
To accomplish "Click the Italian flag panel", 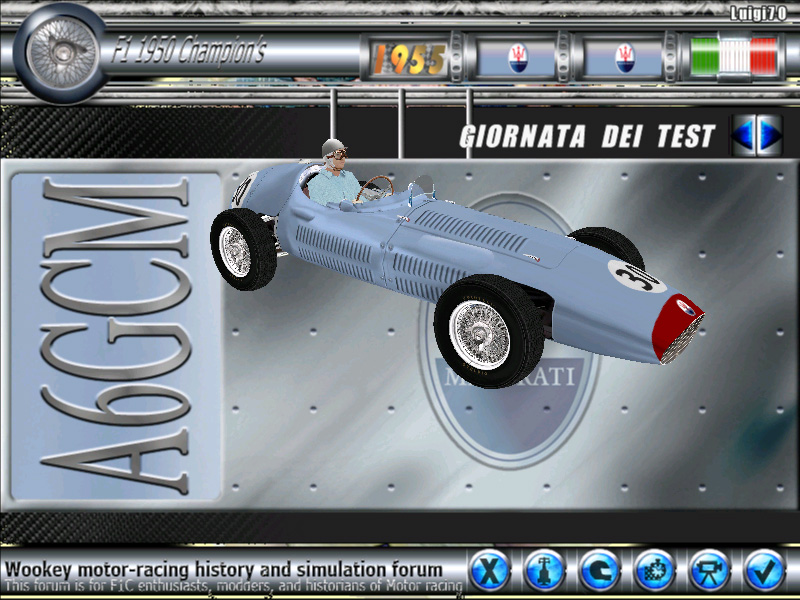I will pos(734,56).
